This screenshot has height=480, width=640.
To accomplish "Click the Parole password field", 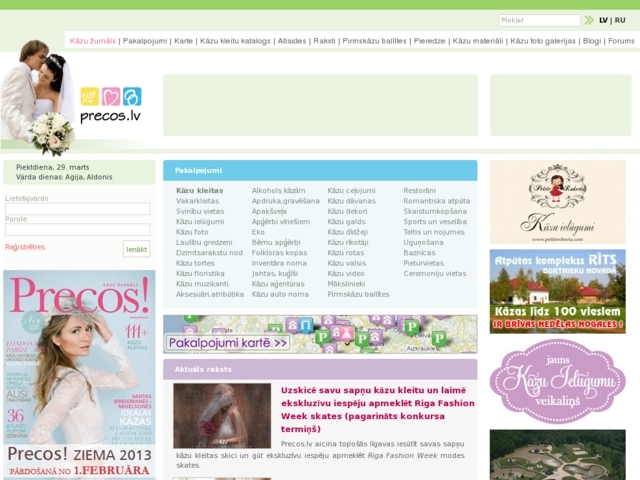I will [x=78, y=229].
